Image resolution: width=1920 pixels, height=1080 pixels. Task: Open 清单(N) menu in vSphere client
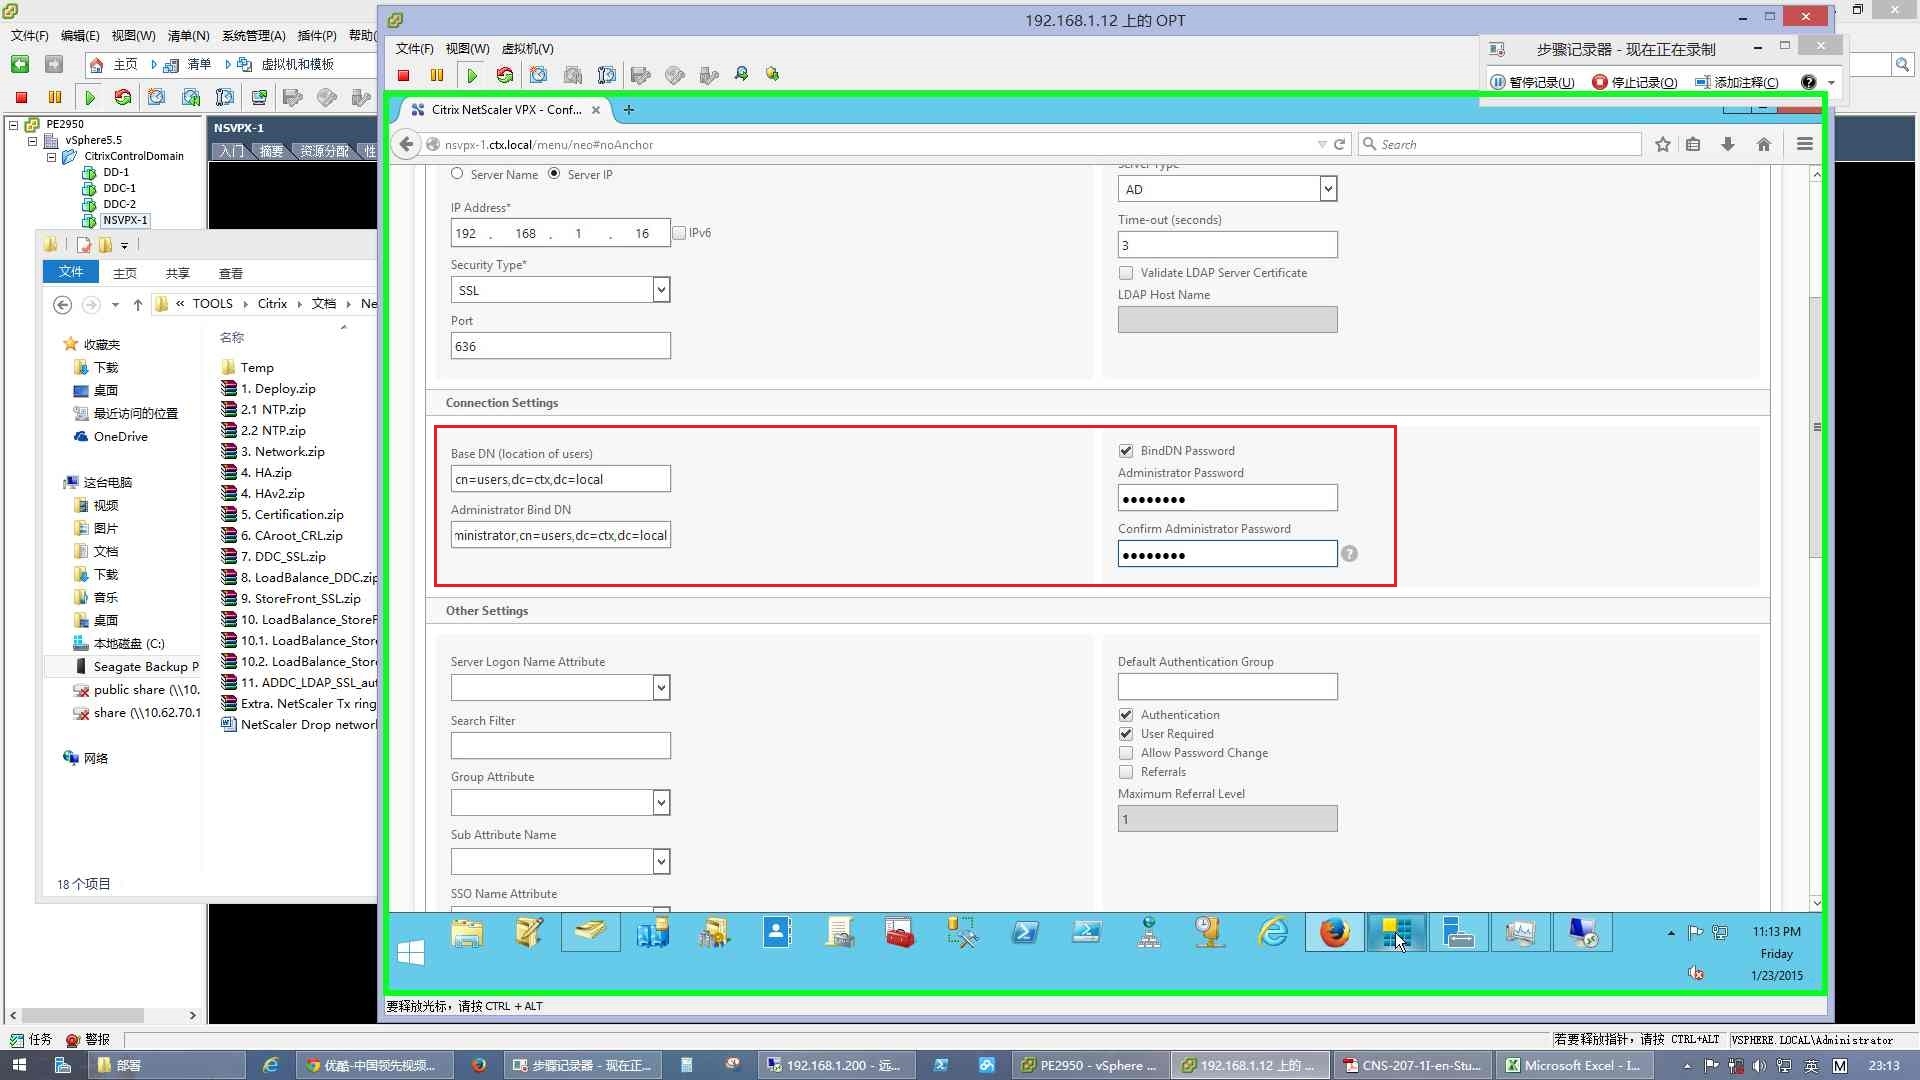tap(188, 35)
